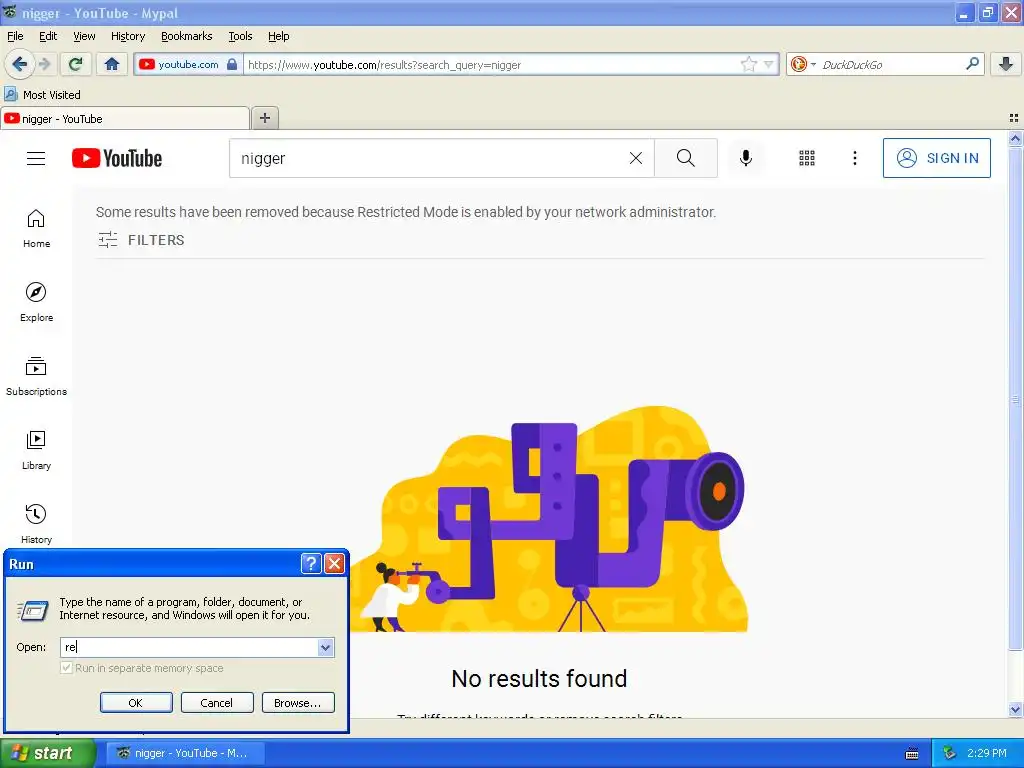This screenshot has height=768, width=1024.
Task: Close the Run dialog
Action: coord(334,564)
